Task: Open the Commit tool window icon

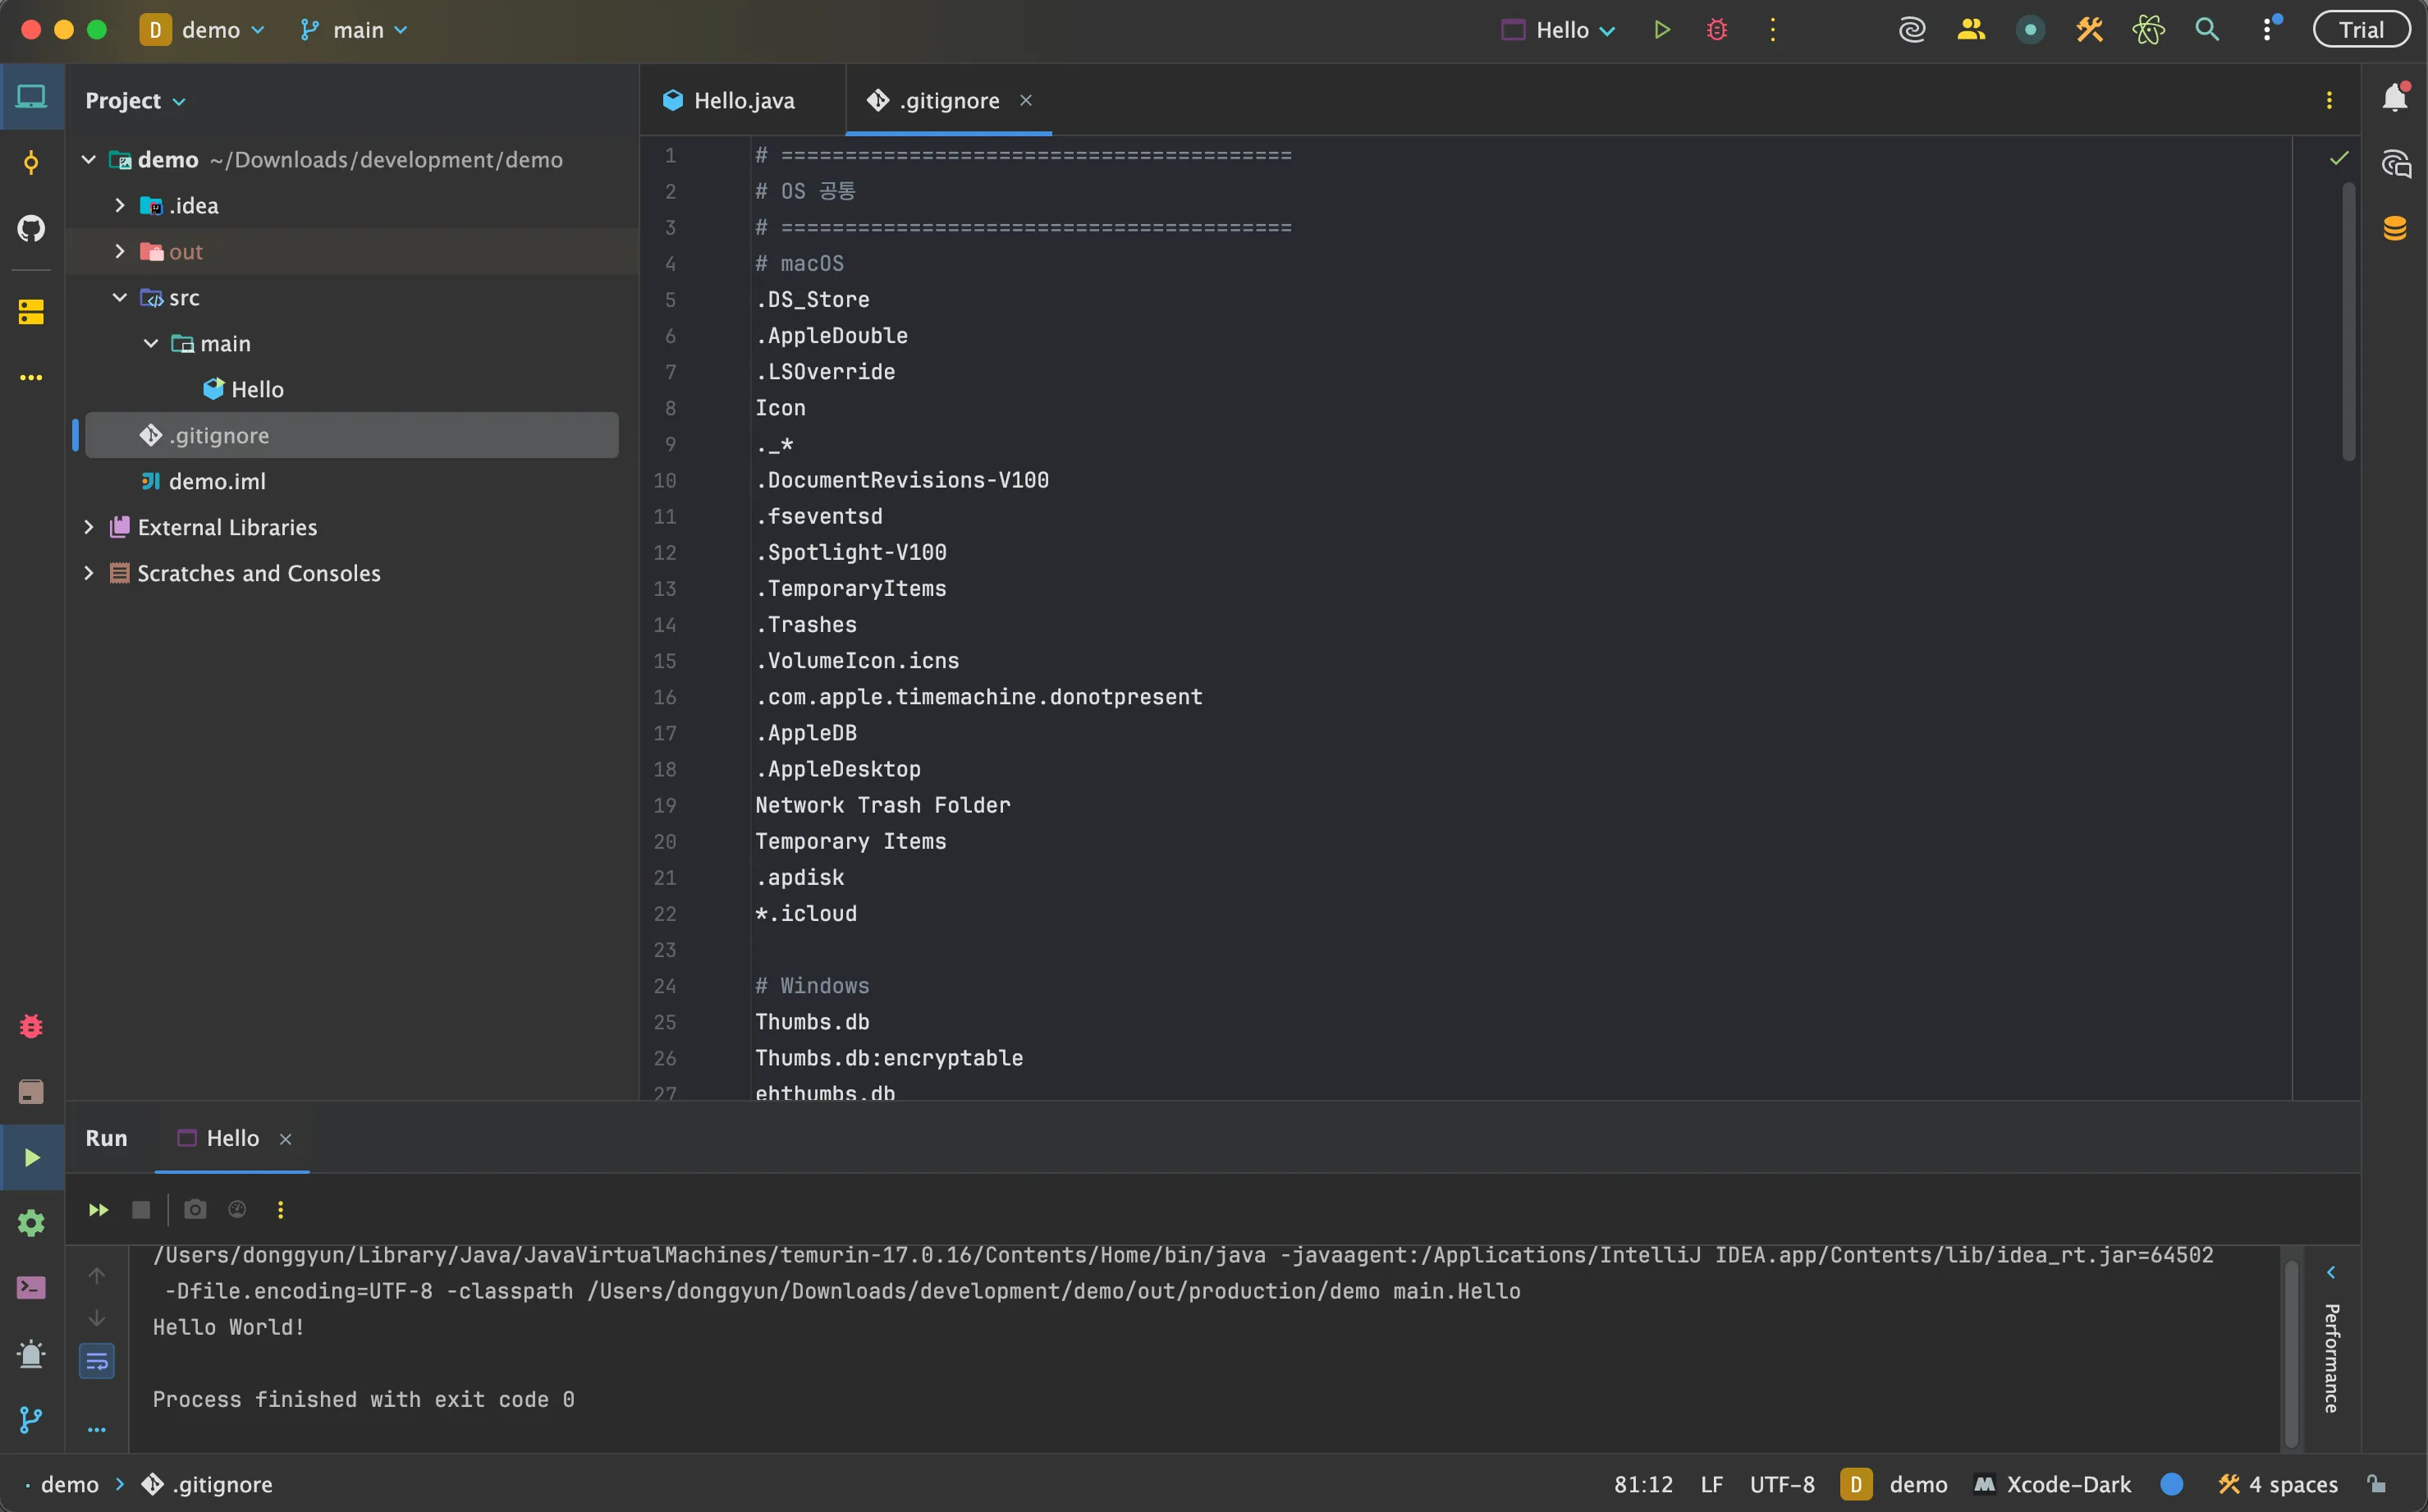Action: 31,163
